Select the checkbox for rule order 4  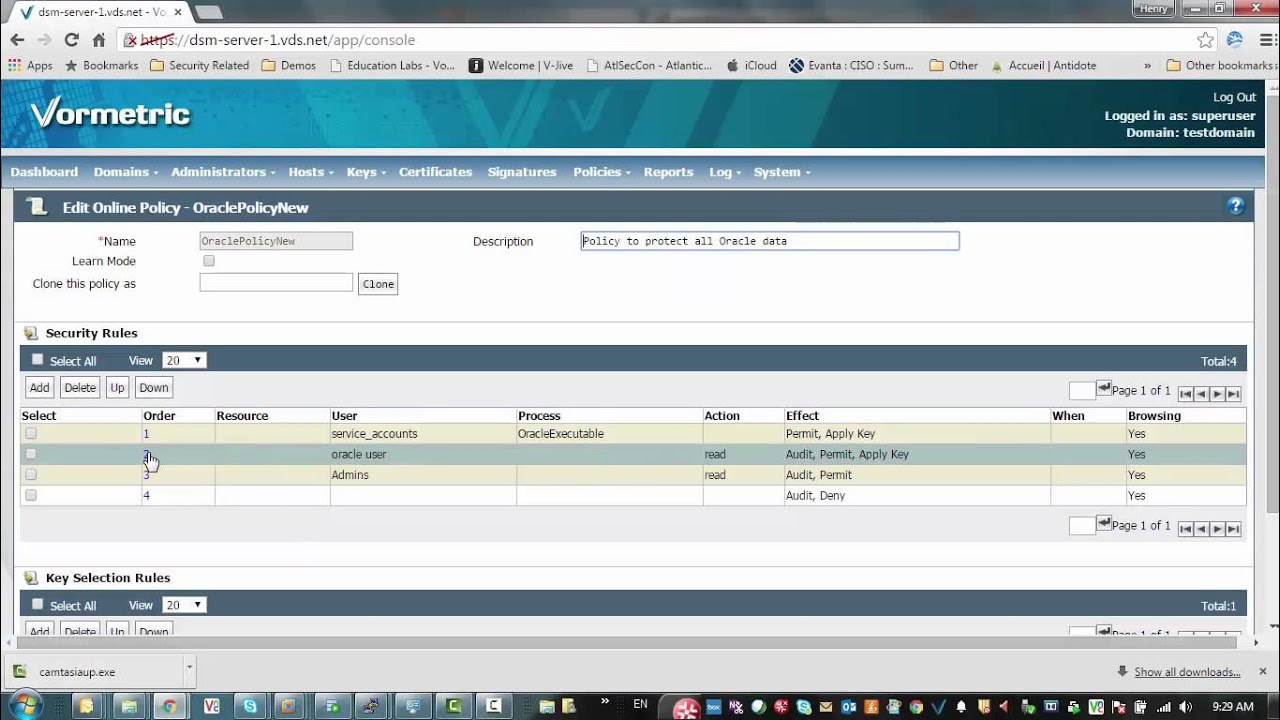coord(31,495)
